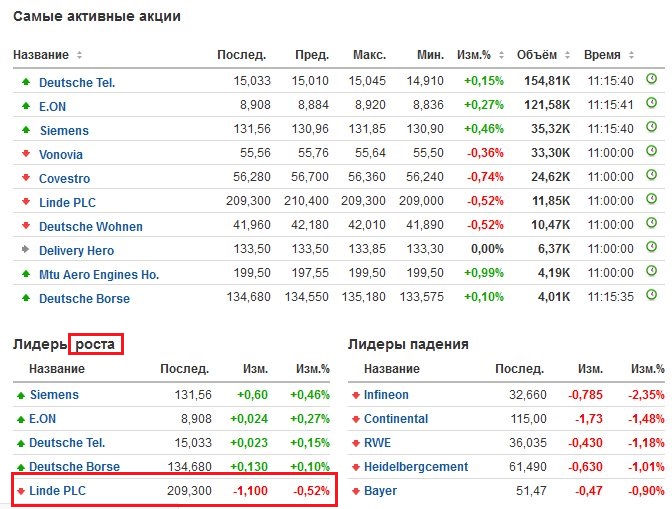The width and height of the screenshot is (672, 509).
Task: Open Deutsche Borse link in growth leaders list
Action: (75, 467)
